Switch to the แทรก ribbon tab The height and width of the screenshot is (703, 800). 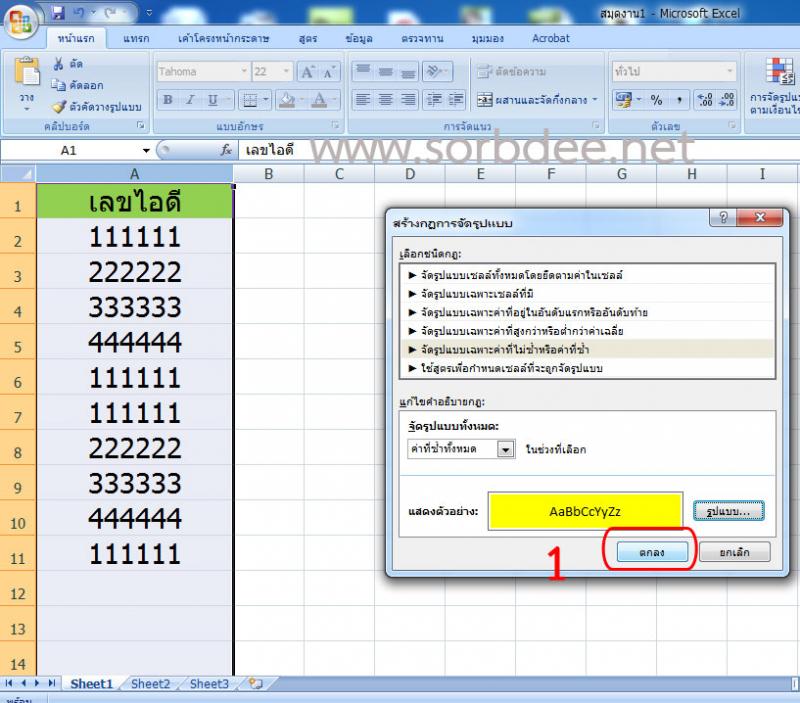tap(136, 38)
